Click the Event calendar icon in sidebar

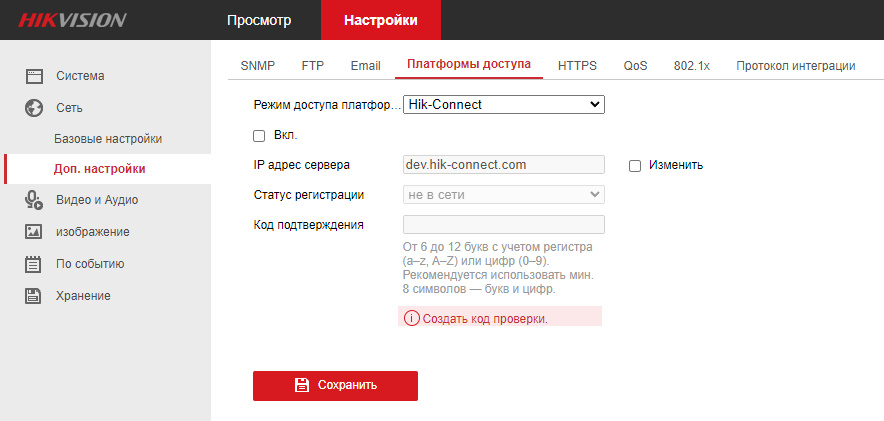(x=34, y=264)
